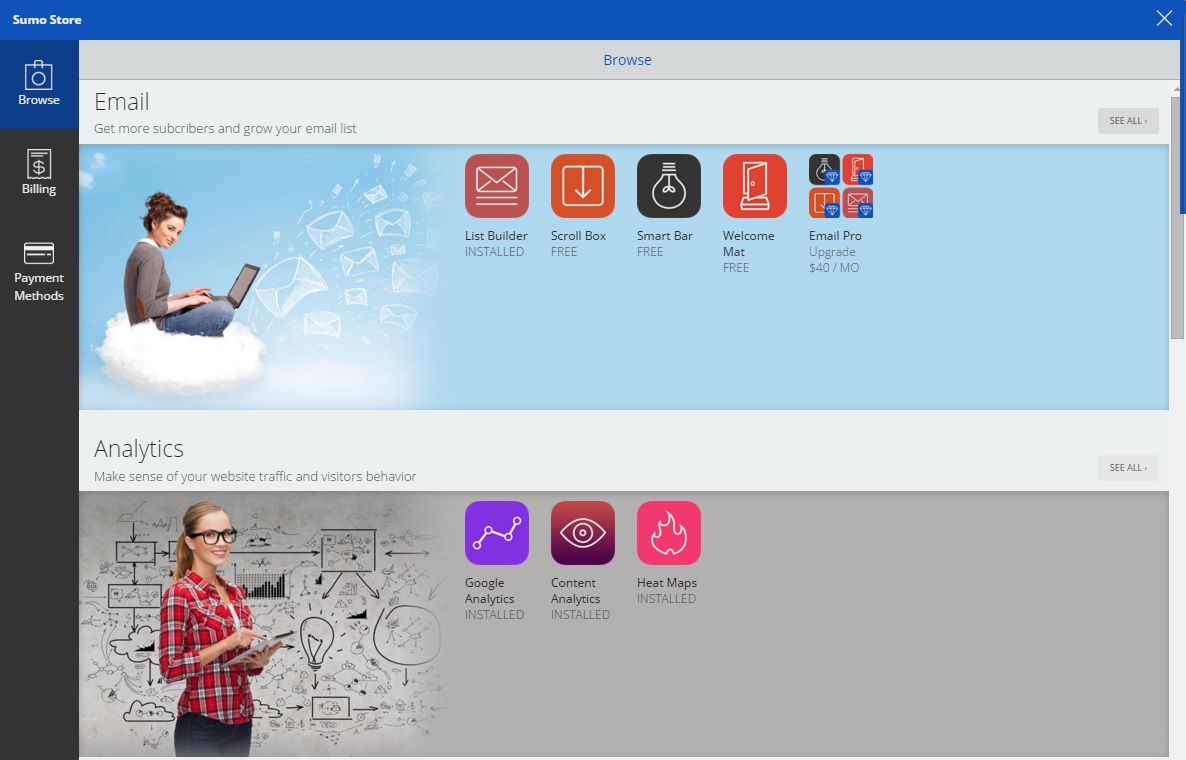Open the Google Analytics app icon
The width and height of the screenshot is (1186, 760).
[x=497, y=533]
